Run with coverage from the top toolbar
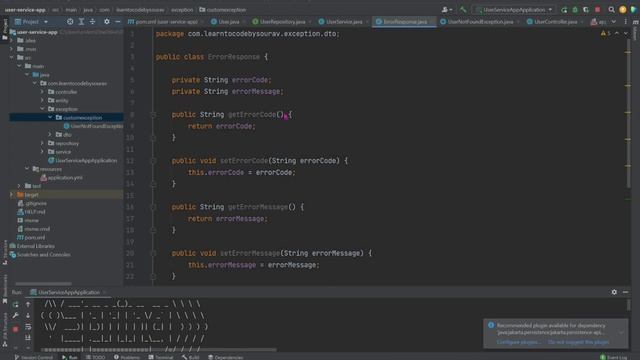The width and height of the screenshot is (640, 360). [586, 9]
